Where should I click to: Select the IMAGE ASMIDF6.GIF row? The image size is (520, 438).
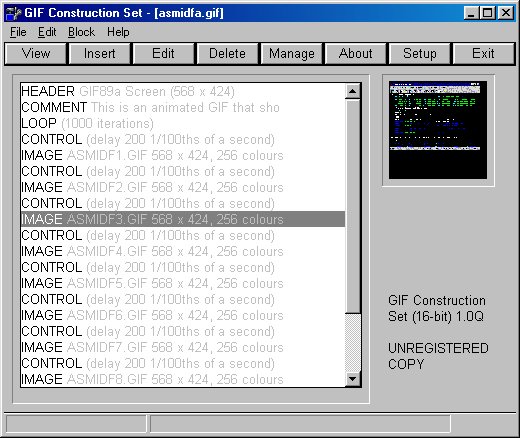pyautogui.click(x=183, y=315)
